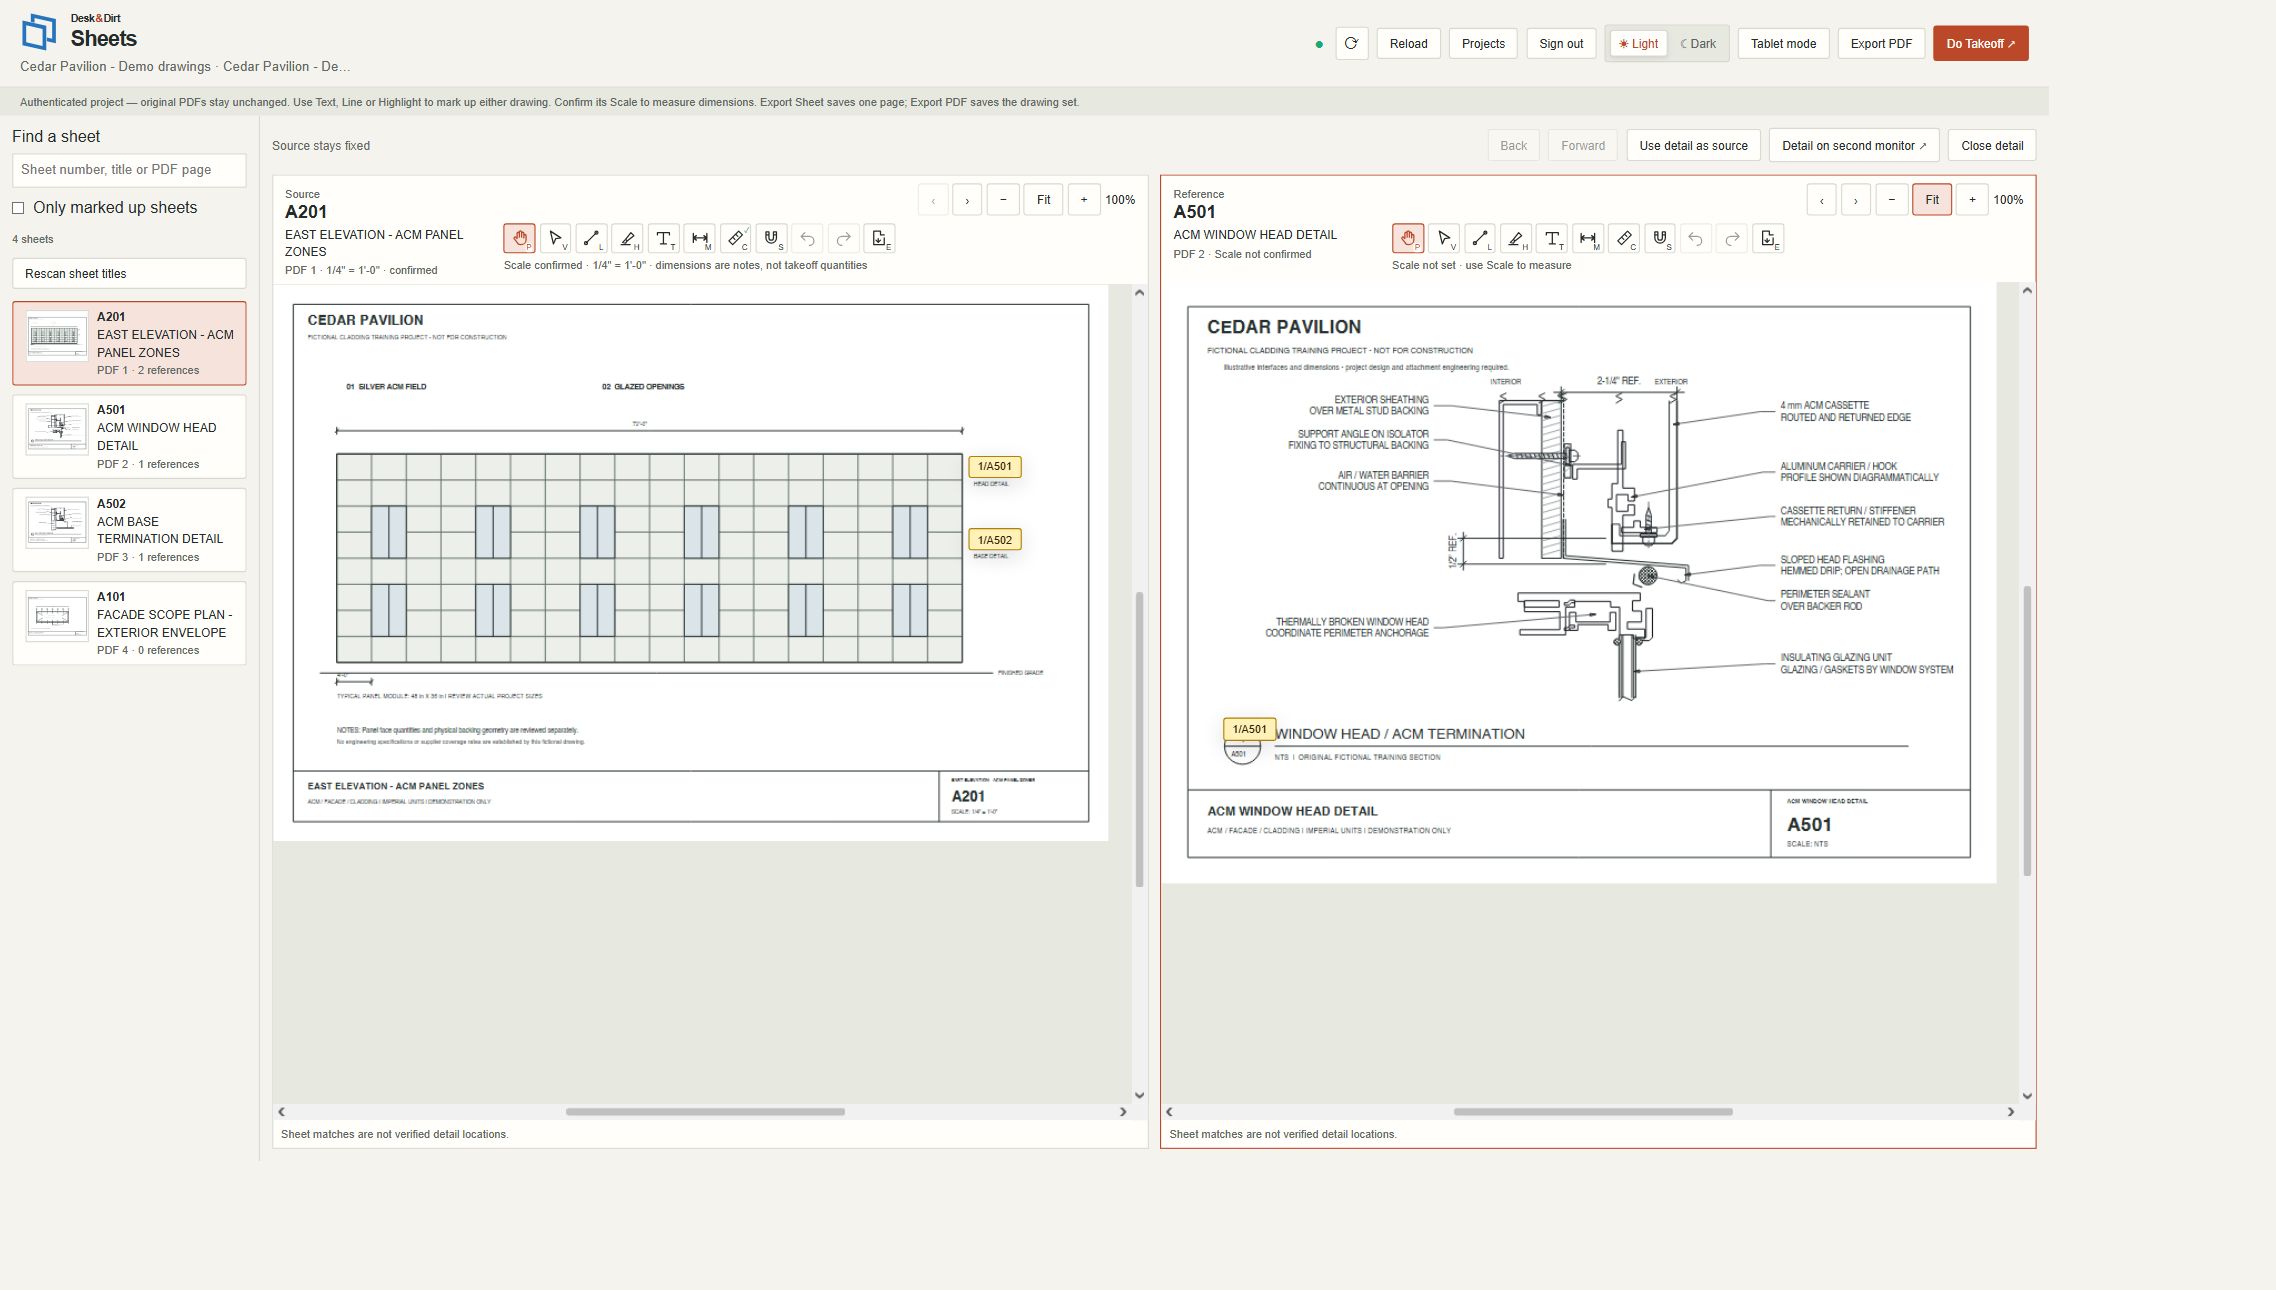This screenshot has height=1290, width=2276.
Task: Click the 1/A502 callout tag on elevation
Action: (x=994, y=540)
